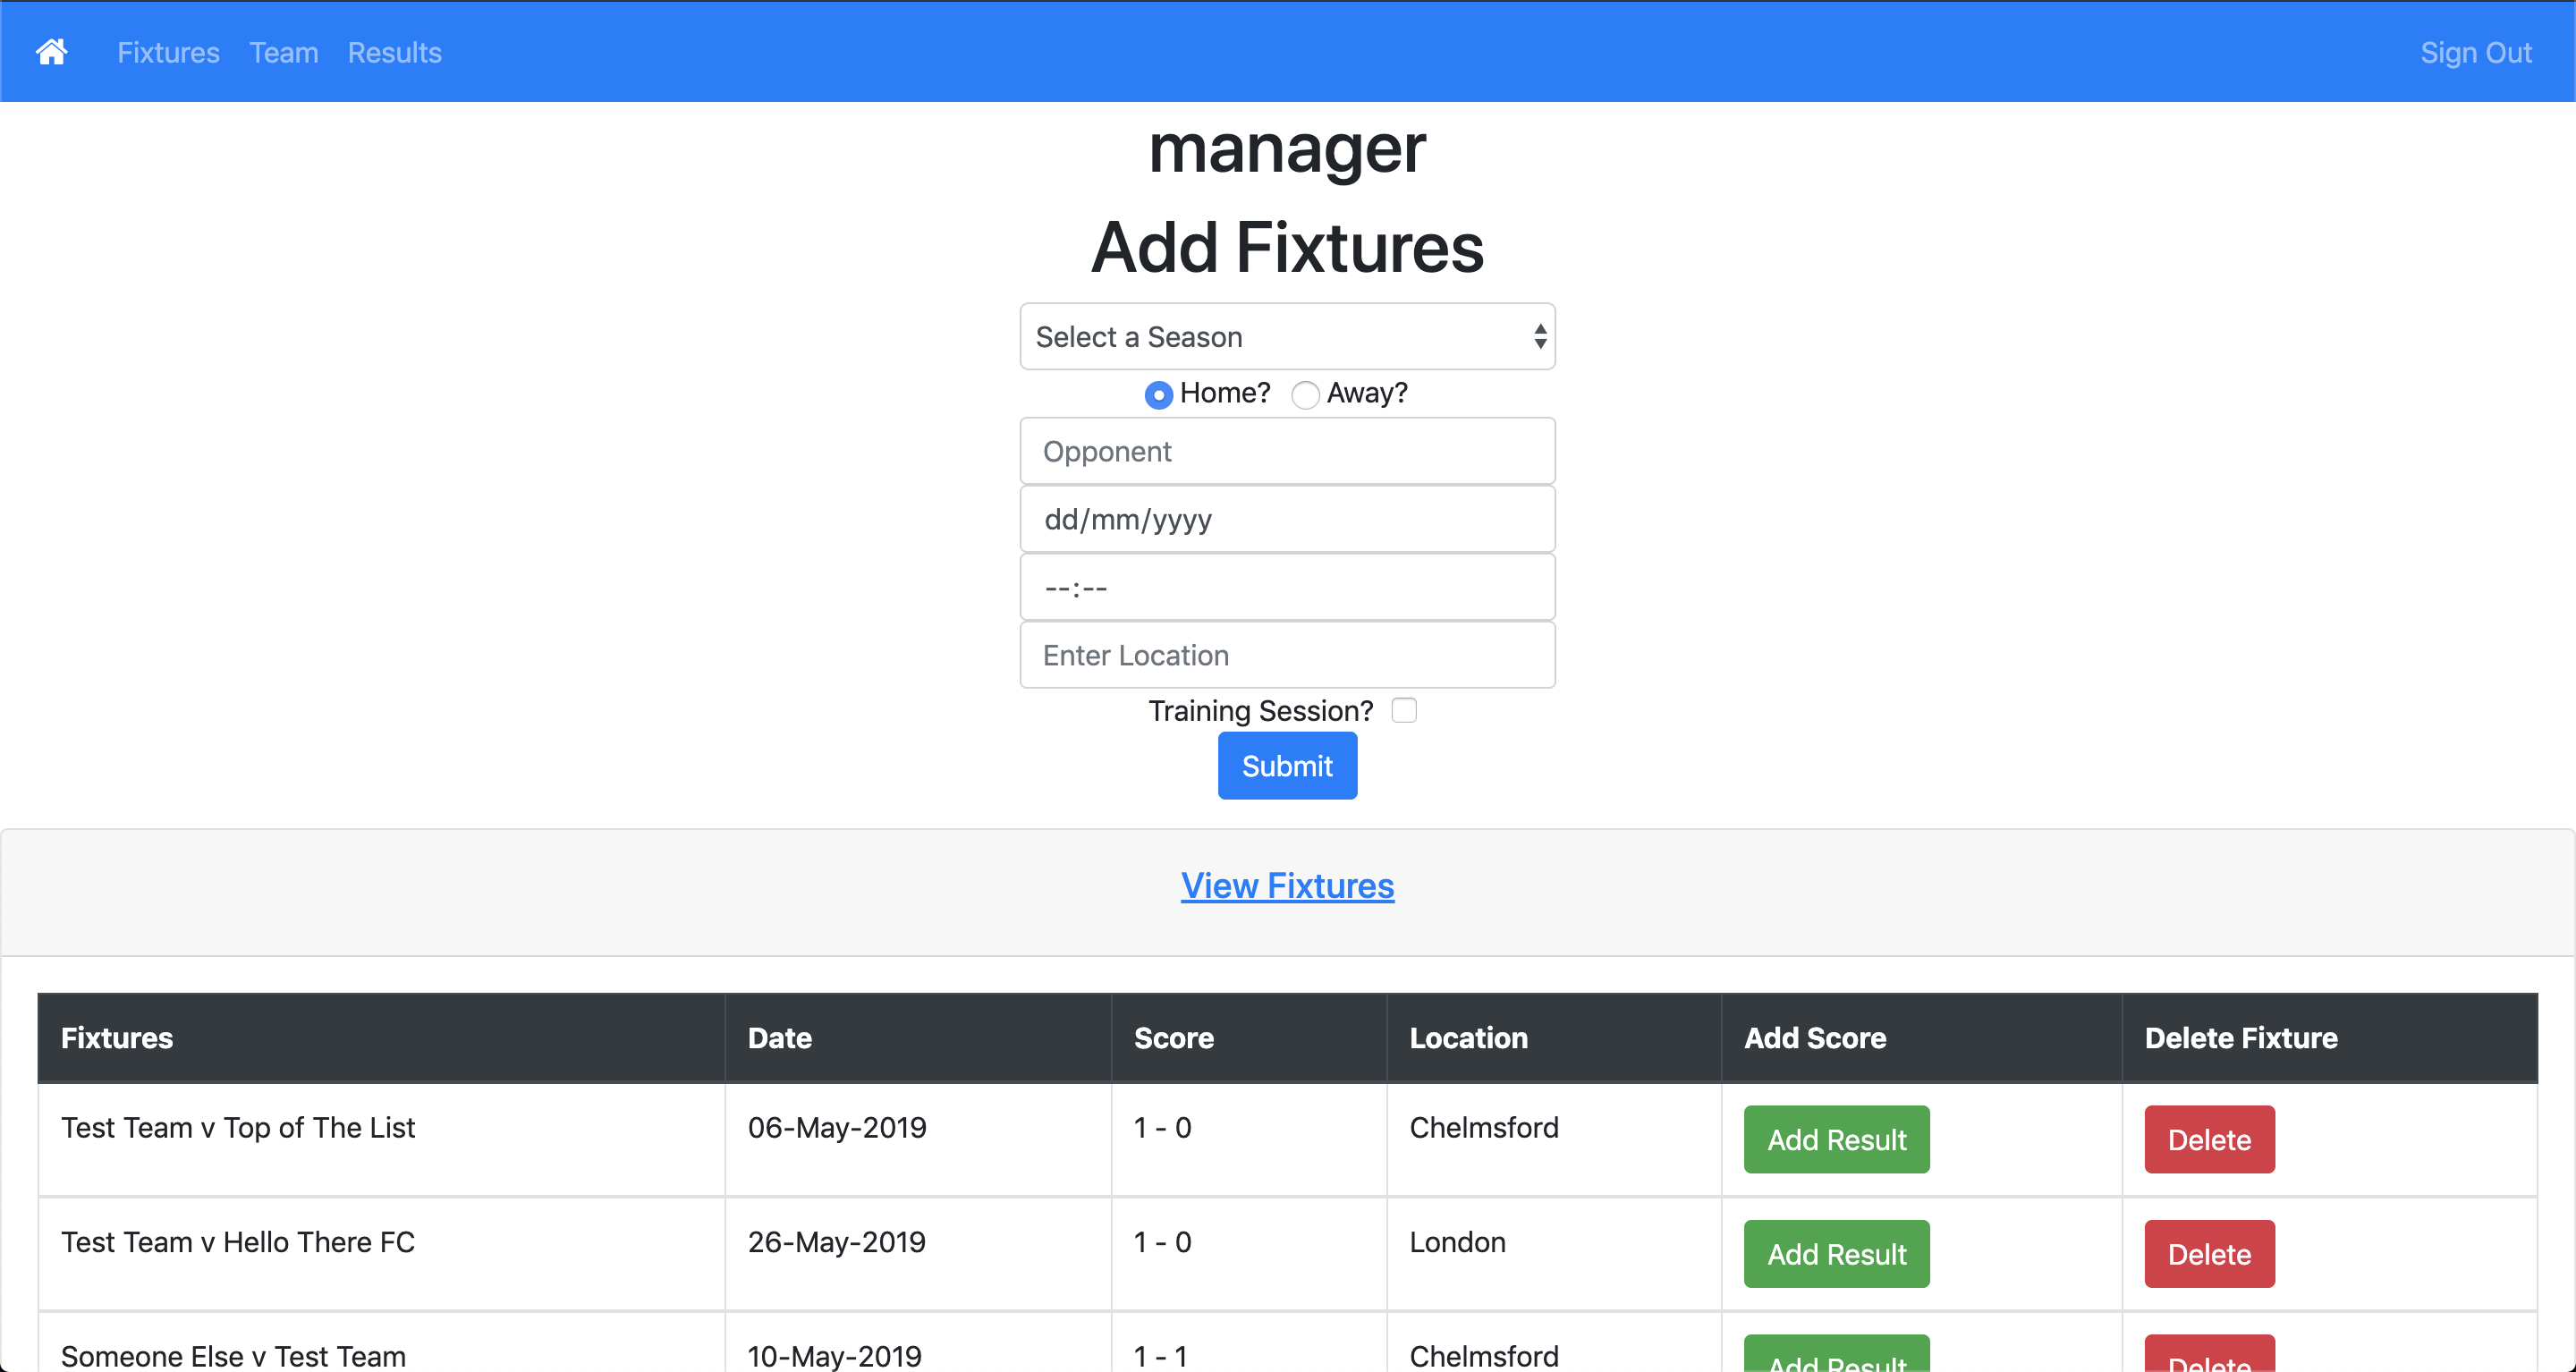2576x1372 pixels.
Task: Click the time input field
Action: pyautogui.click(x=1287, y=587)
